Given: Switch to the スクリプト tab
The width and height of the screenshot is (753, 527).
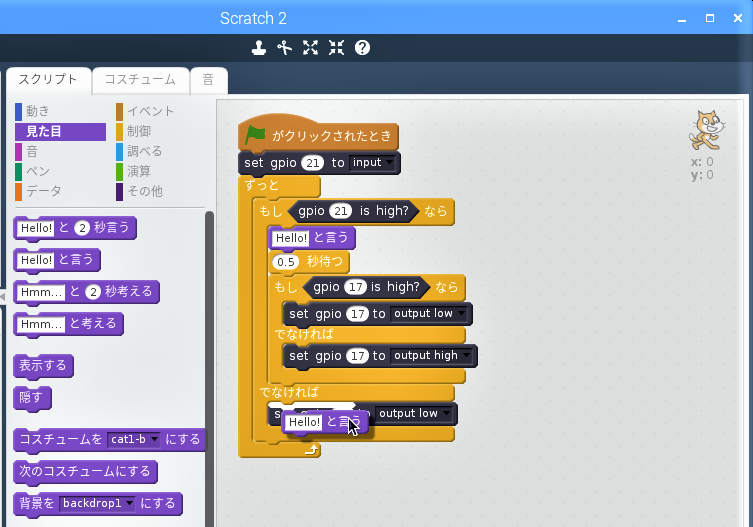Looking at the screenshot, I should (x=48, y=79).
